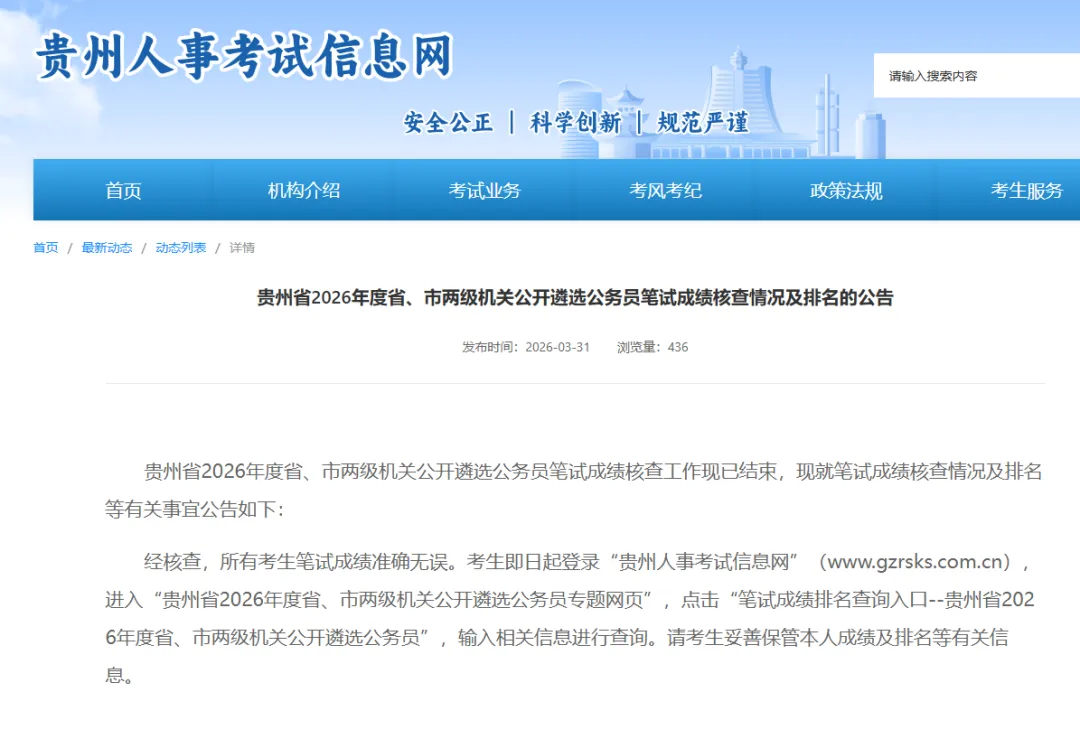
Task: Open the 考试业务 navigation menu
Action: [485, 190]
